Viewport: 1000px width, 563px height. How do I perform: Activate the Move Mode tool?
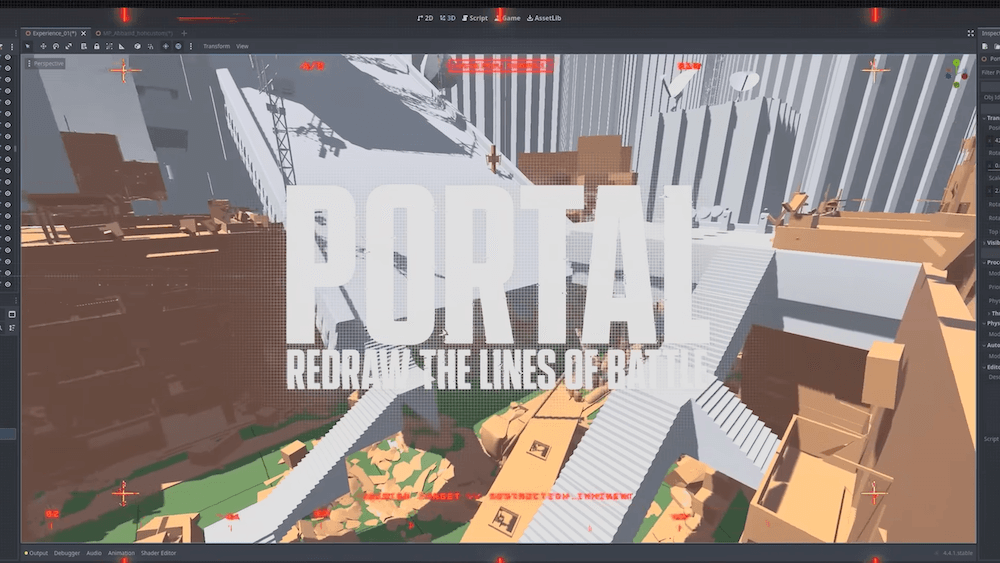[x=42, y=46]
